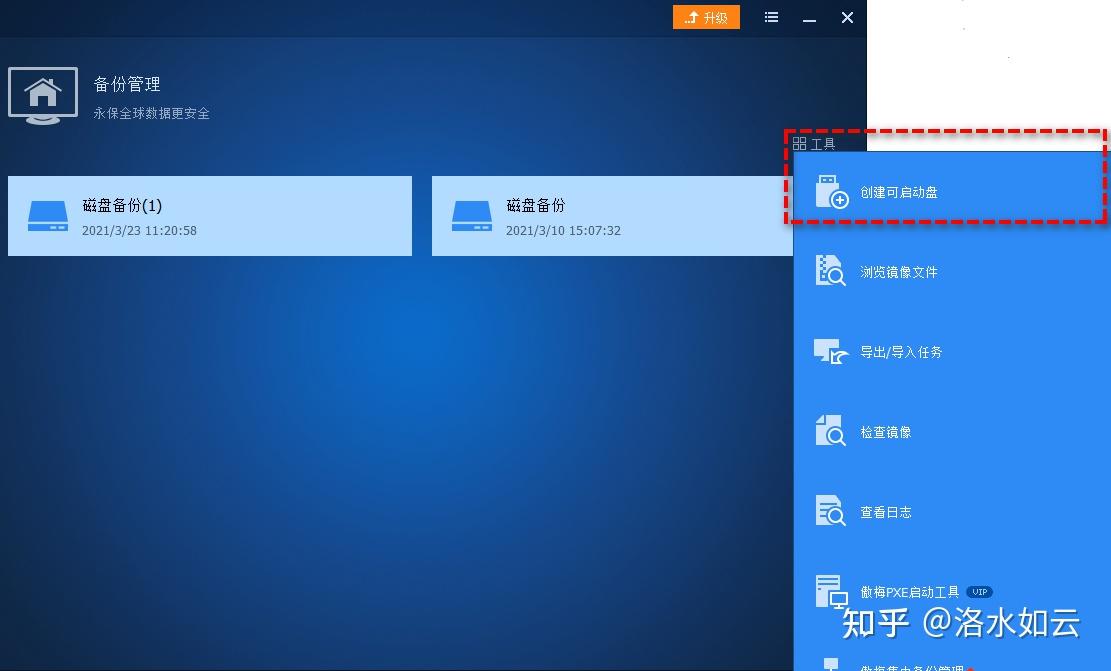Image resolution: width=1111 pixels, height=671 pixels.
Task: Click the 工具 grid icon
Action: pos(799,144)
